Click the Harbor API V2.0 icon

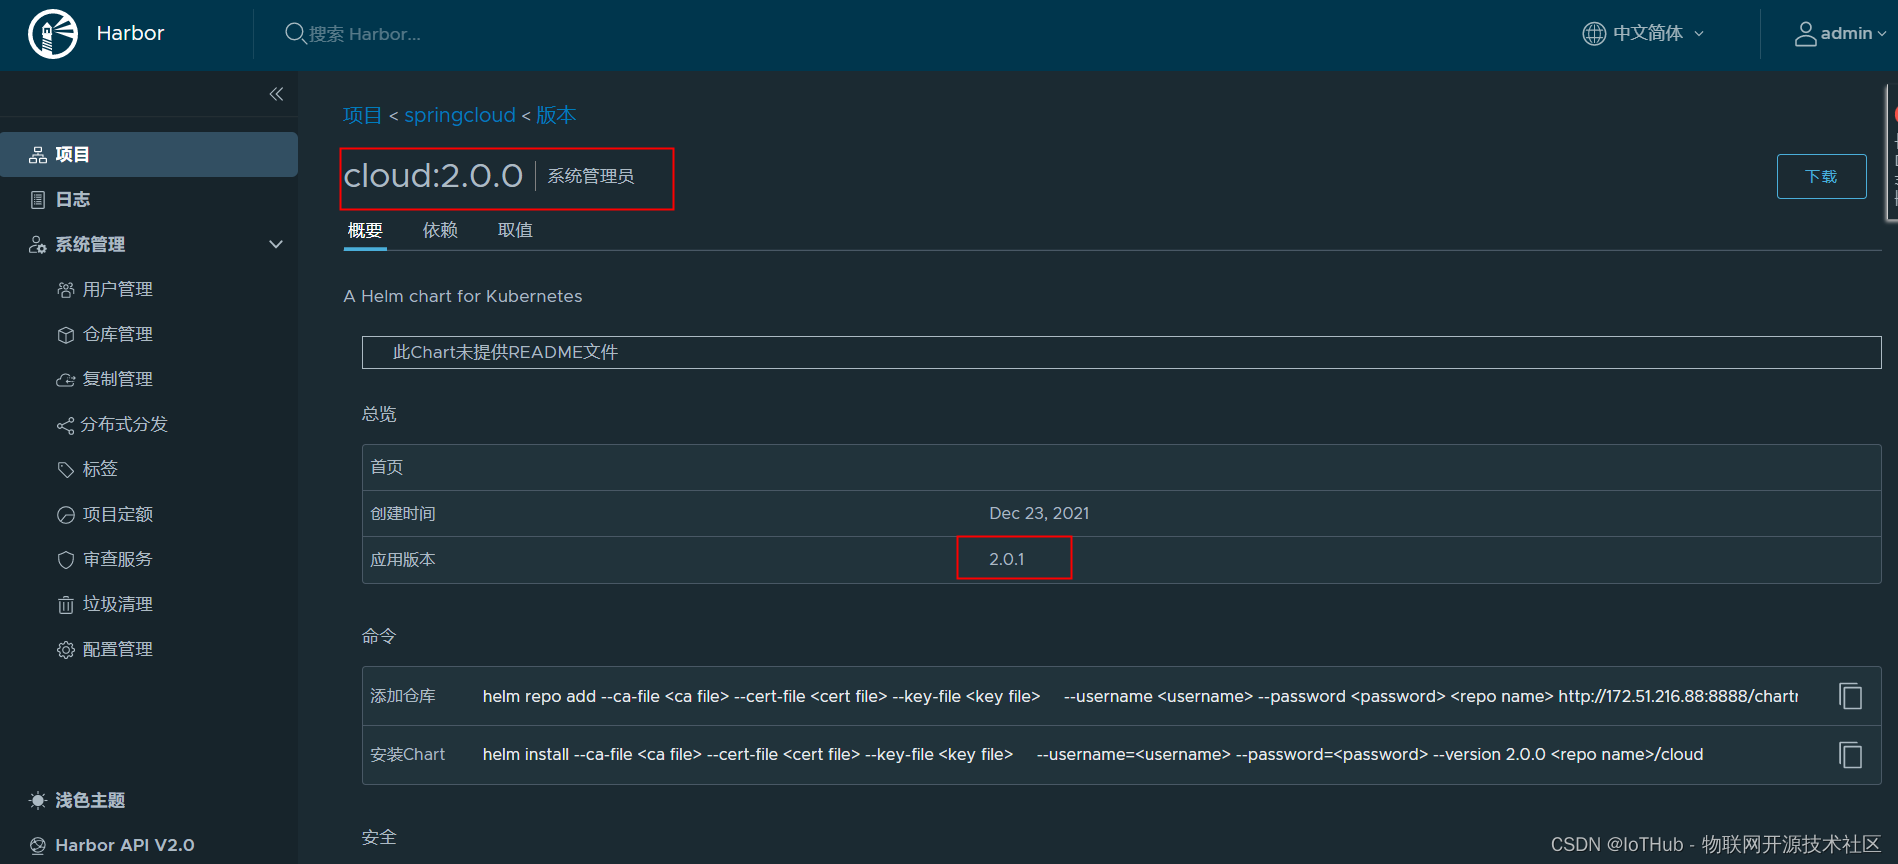38,845
